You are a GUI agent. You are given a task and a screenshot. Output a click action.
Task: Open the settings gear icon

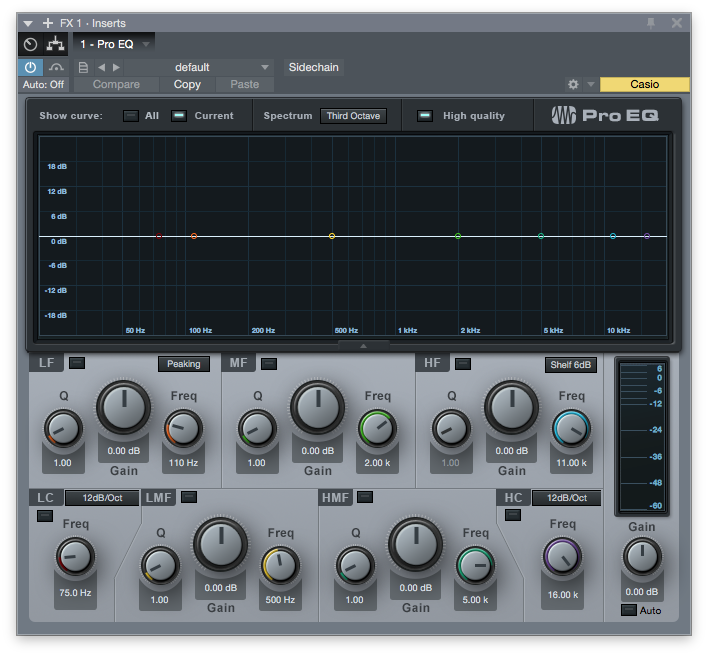pos(573,85)
